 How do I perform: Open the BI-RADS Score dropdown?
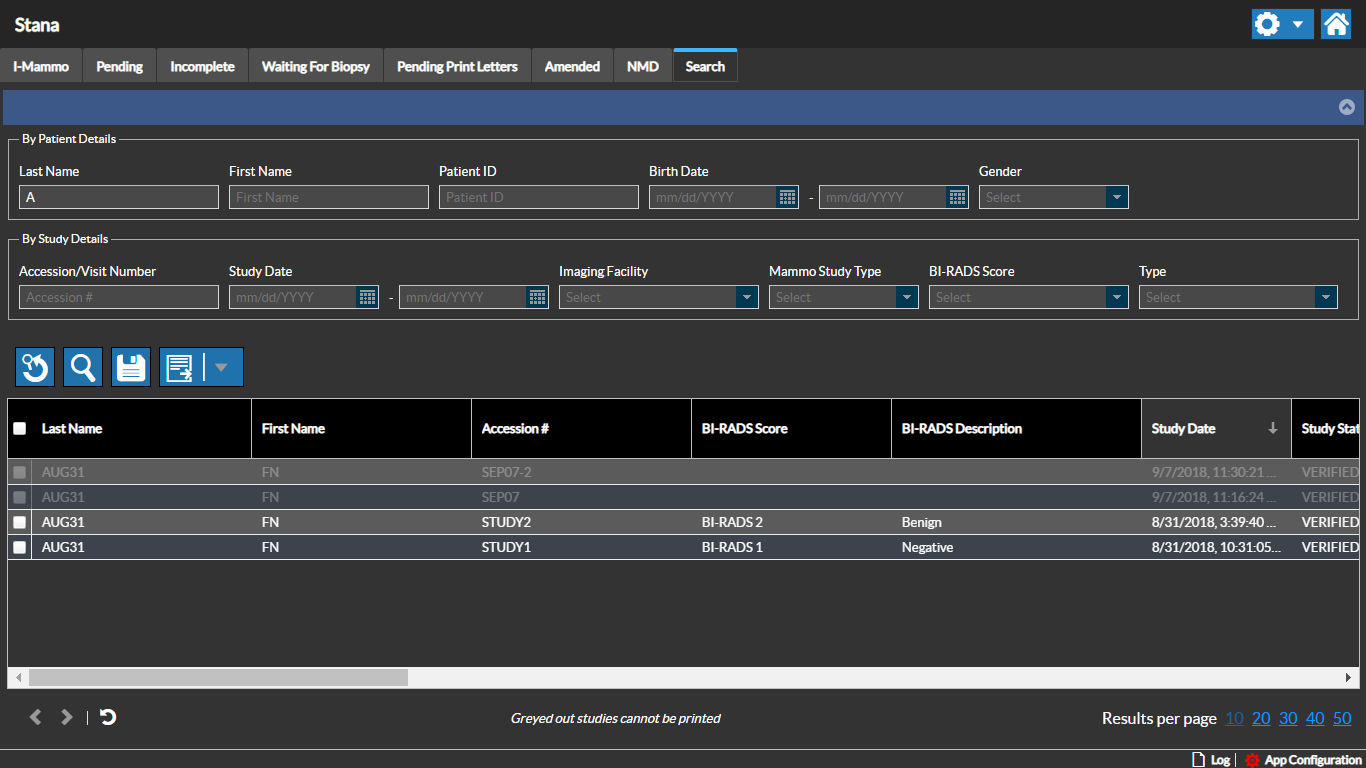[x=1117, y=297]
